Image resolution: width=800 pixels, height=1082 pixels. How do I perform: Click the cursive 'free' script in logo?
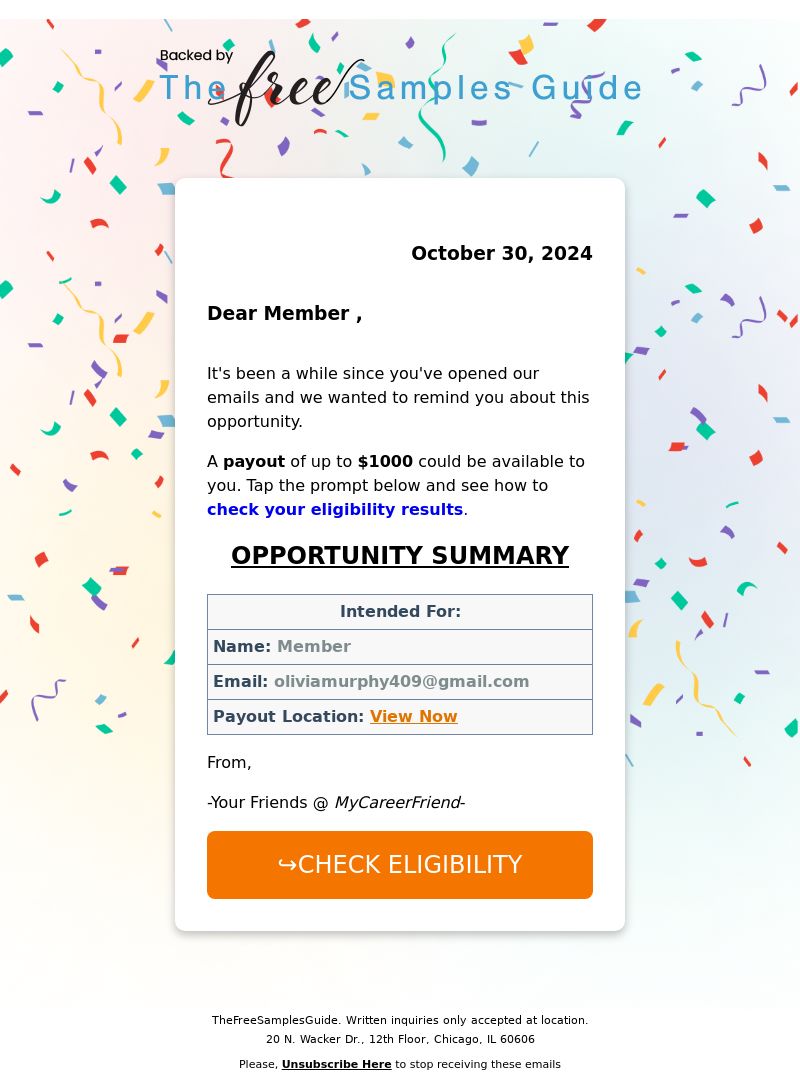[283, 86]
